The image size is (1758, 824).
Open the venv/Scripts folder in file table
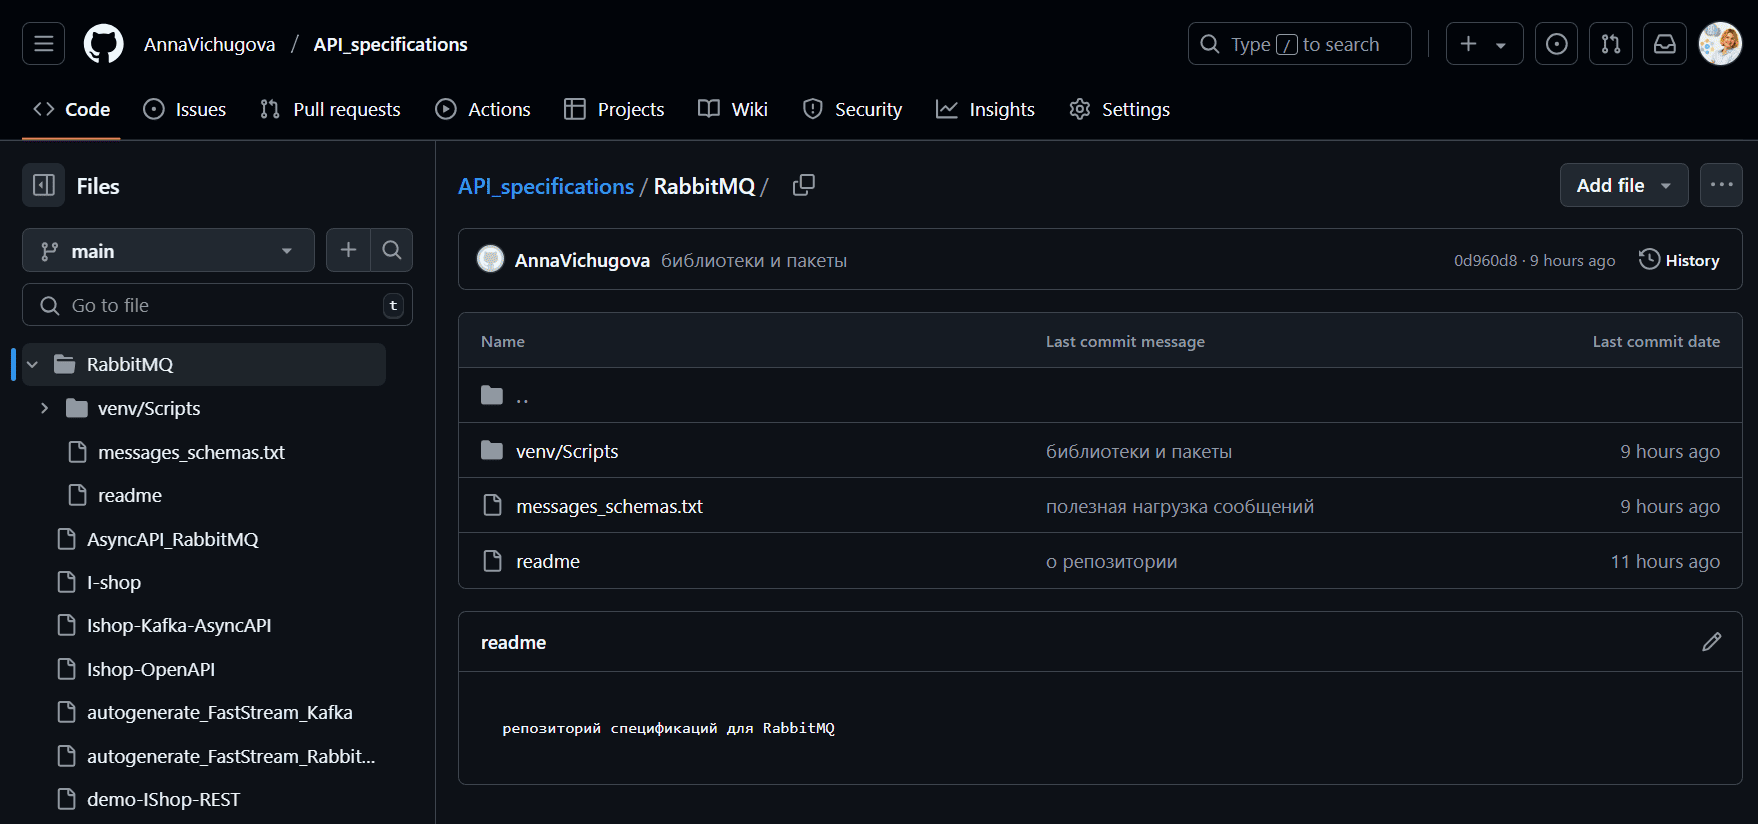click(x=567, y=451)
